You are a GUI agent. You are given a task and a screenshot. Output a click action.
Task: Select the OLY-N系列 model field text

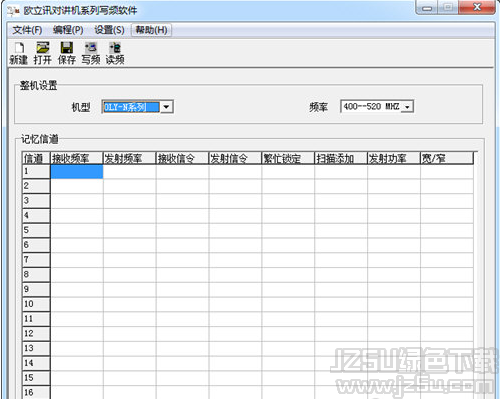coord(131,107)
